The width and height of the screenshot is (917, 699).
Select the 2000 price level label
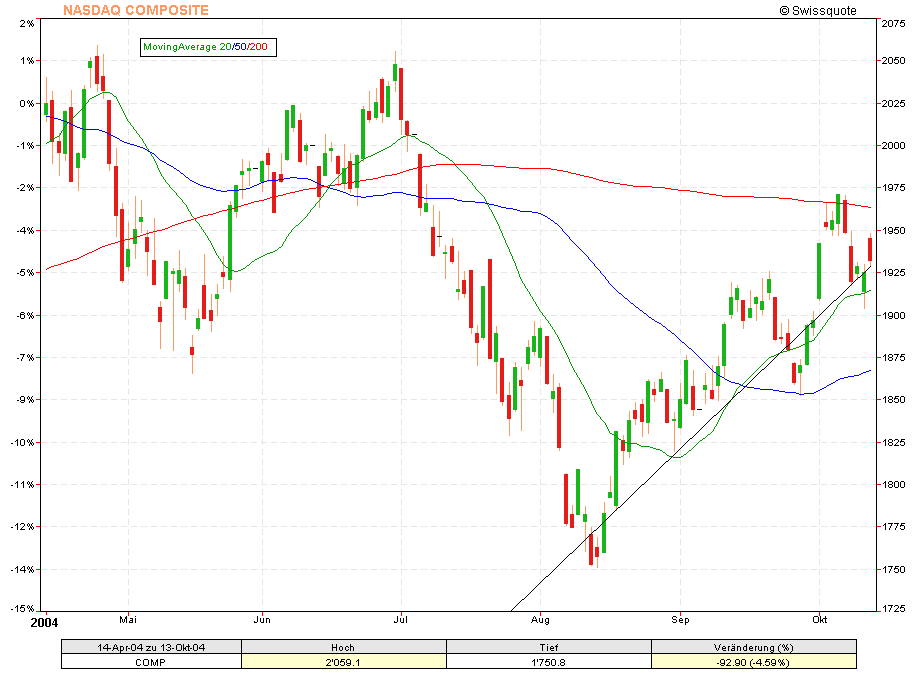[893, 146]
